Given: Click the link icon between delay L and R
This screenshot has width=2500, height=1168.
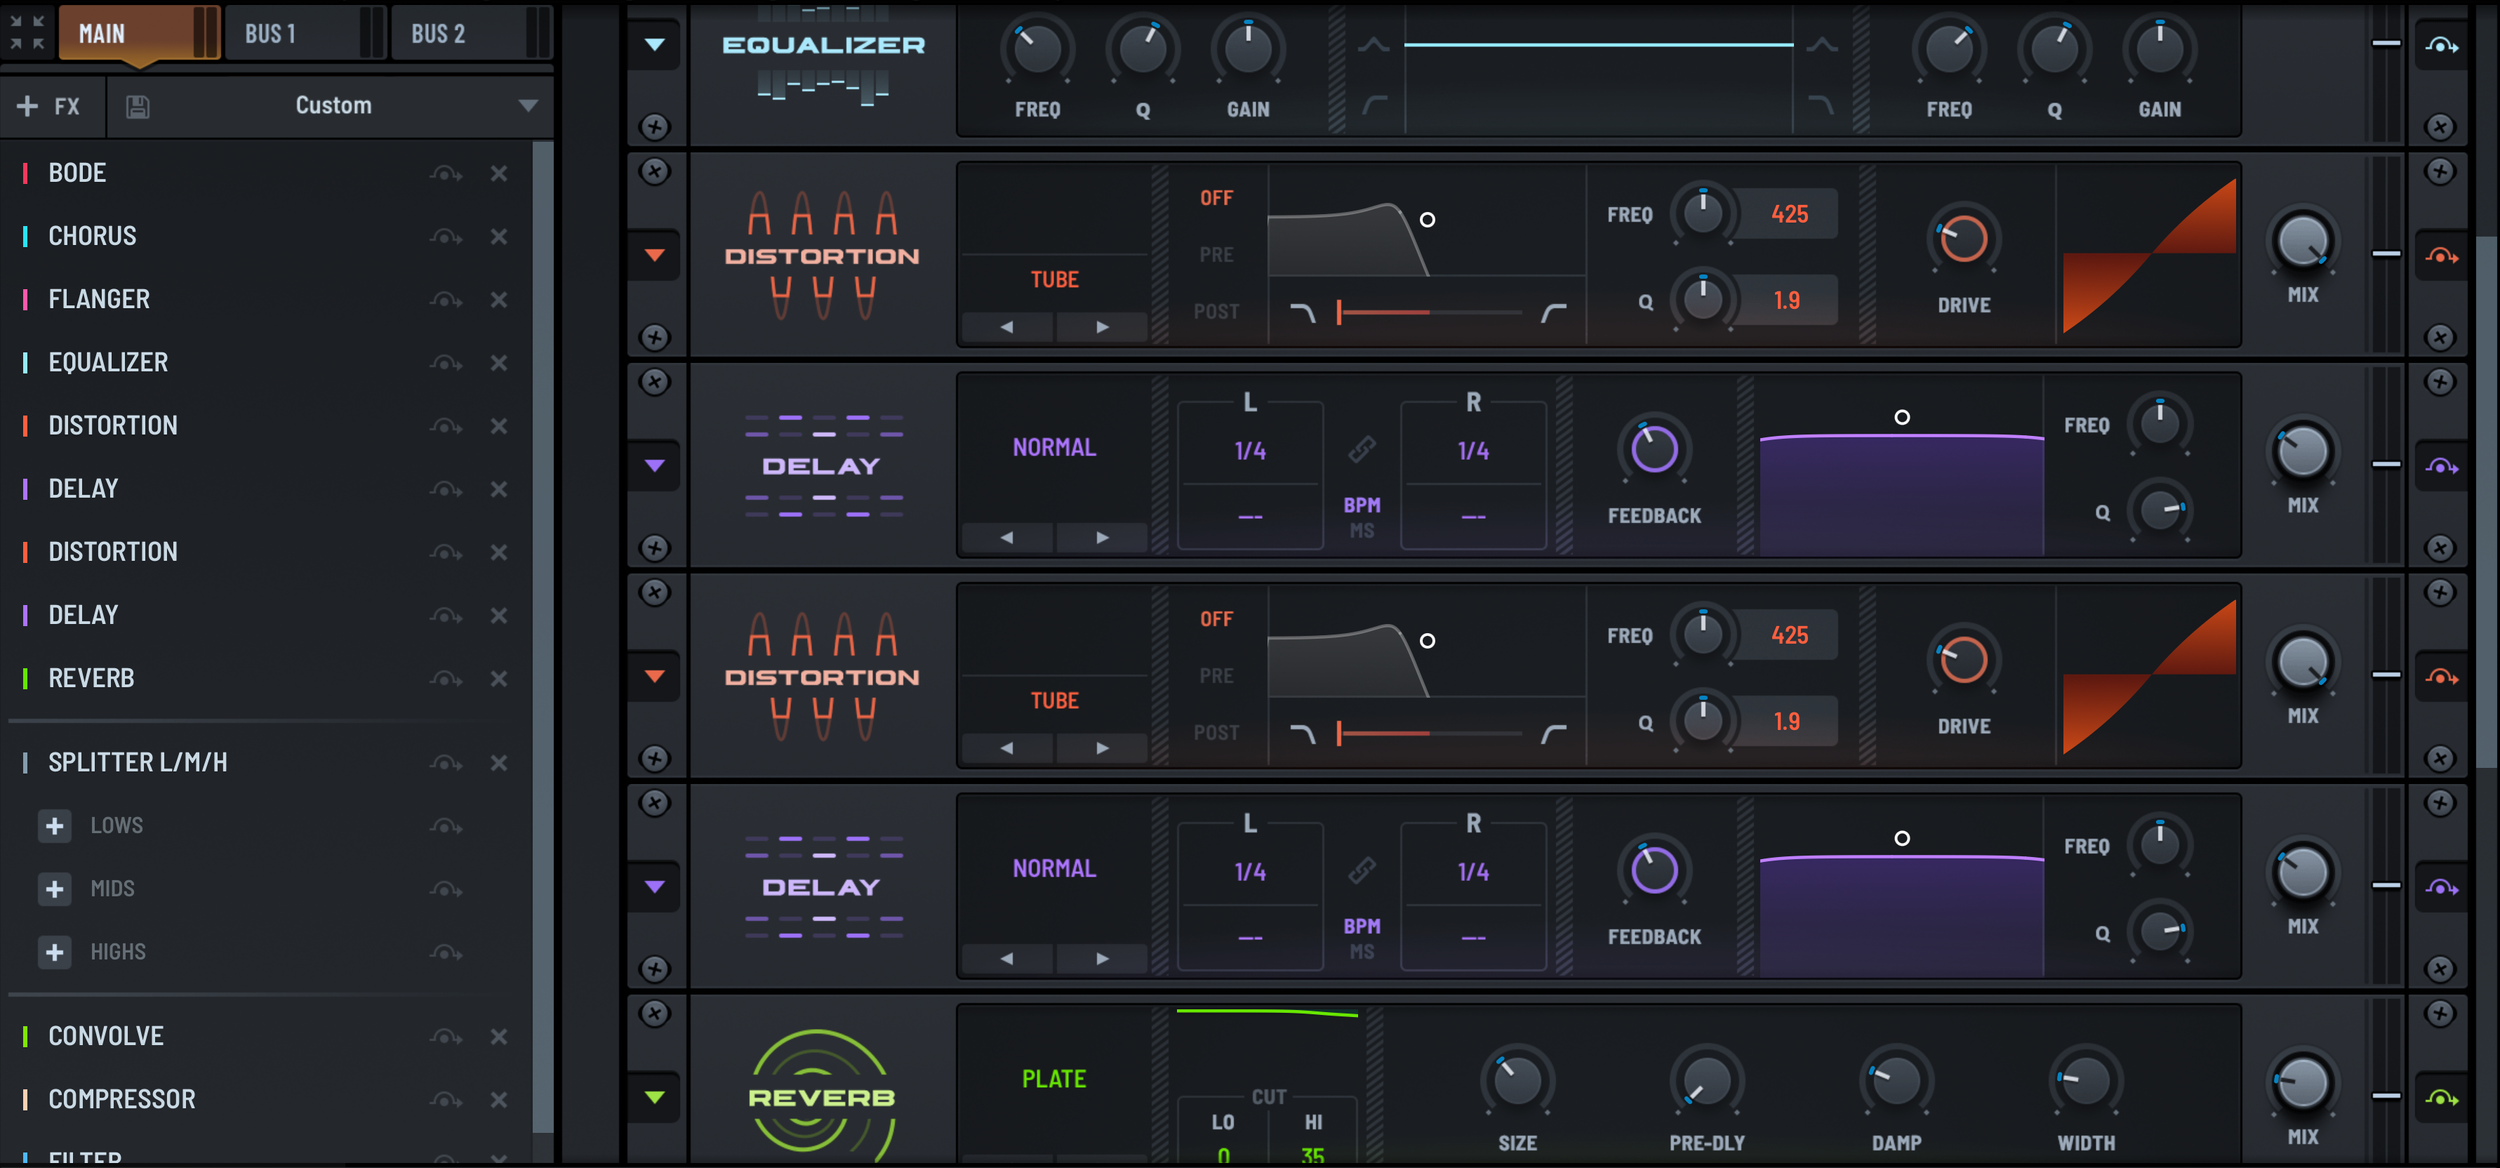Looking at the screenshot, I should (1361, 449).
